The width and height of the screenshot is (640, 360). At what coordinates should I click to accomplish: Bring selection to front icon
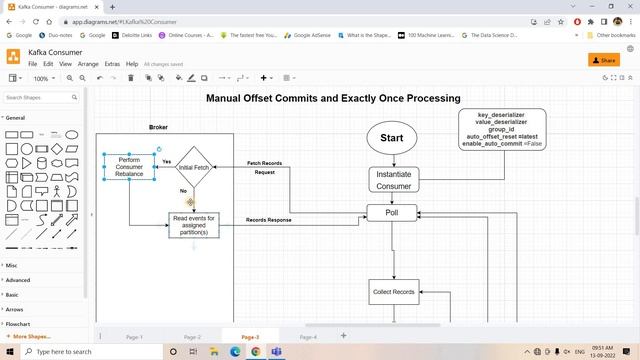tap(148, 78)
